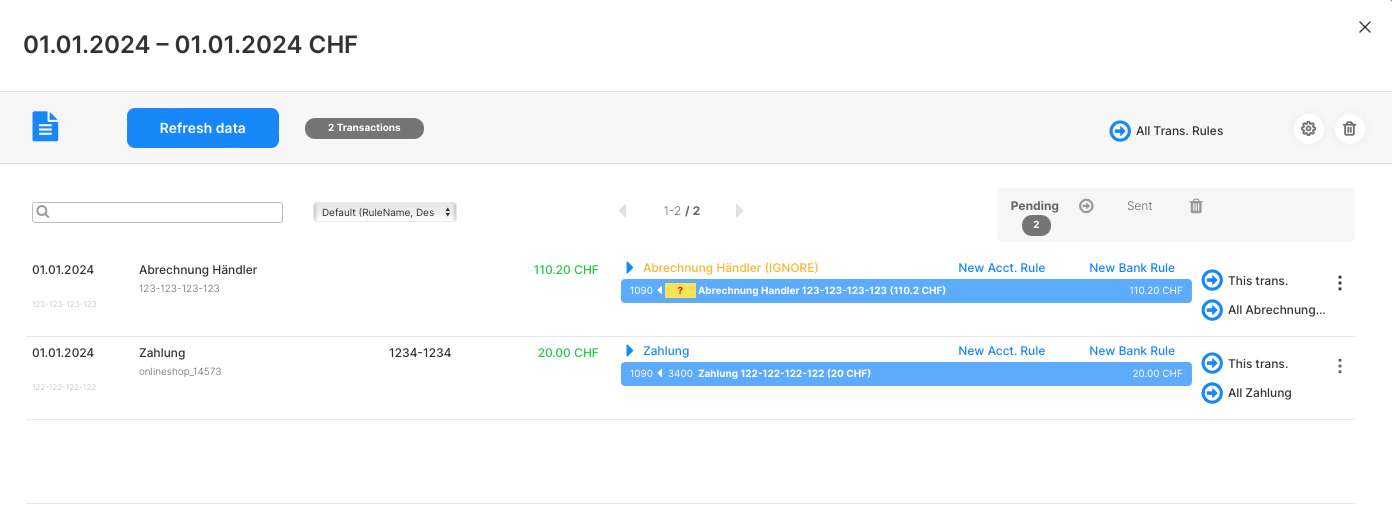
Task: Switch to the Pending tab
Action: (x=1035, y=206)
